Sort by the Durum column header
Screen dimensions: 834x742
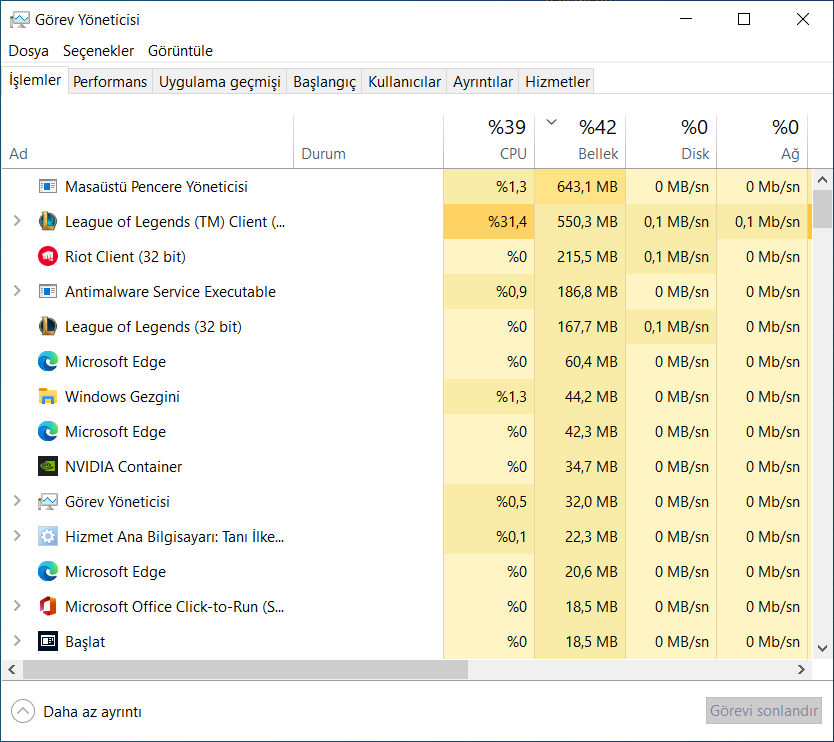pos(368,141)
